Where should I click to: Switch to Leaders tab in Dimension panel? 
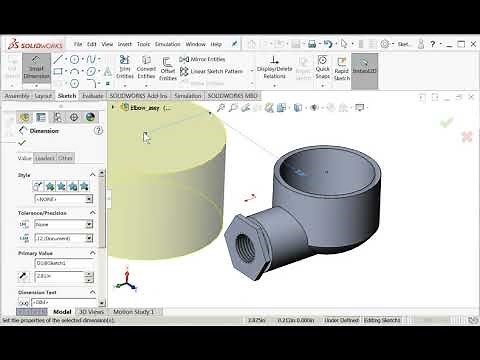[45, 158]
